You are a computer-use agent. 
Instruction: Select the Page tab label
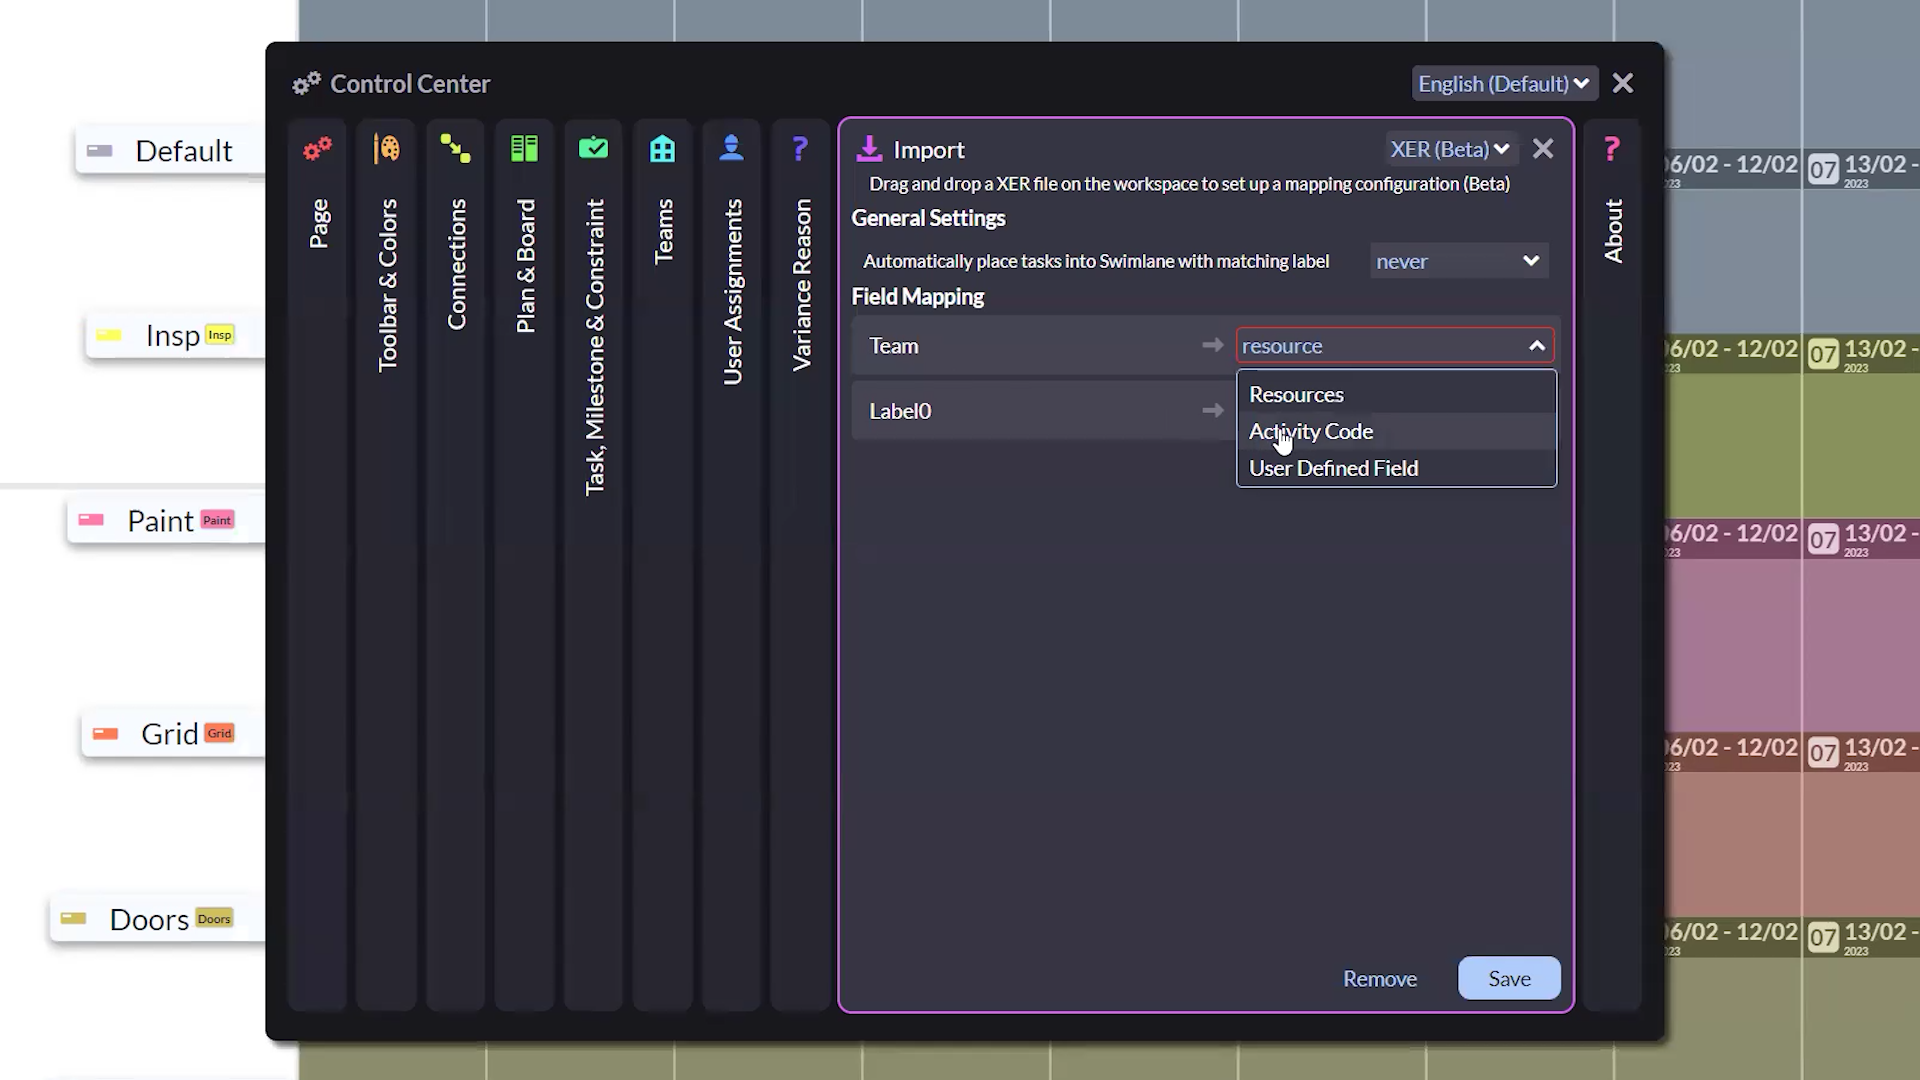[x=318, y=224]
